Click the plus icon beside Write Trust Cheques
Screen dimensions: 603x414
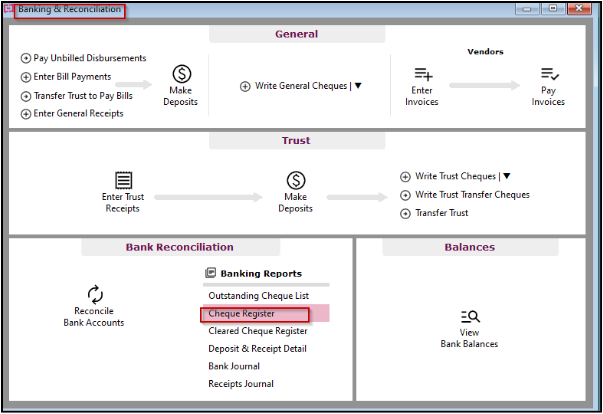(405, 177)
